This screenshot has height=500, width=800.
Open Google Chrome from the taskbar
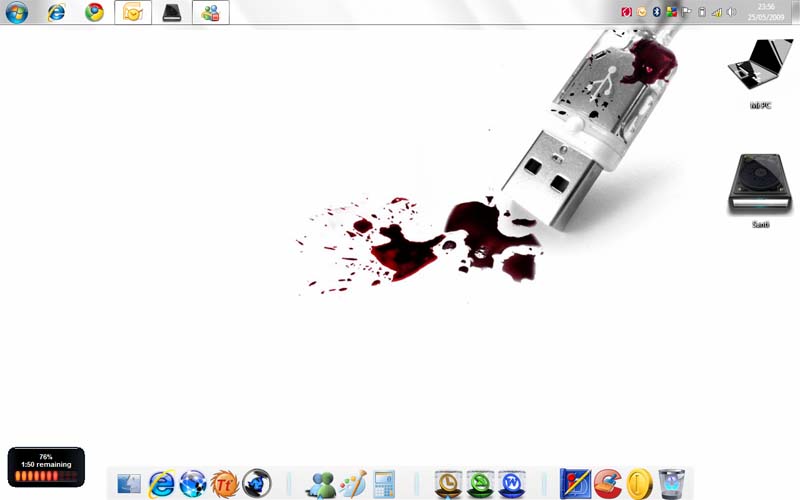94,12
